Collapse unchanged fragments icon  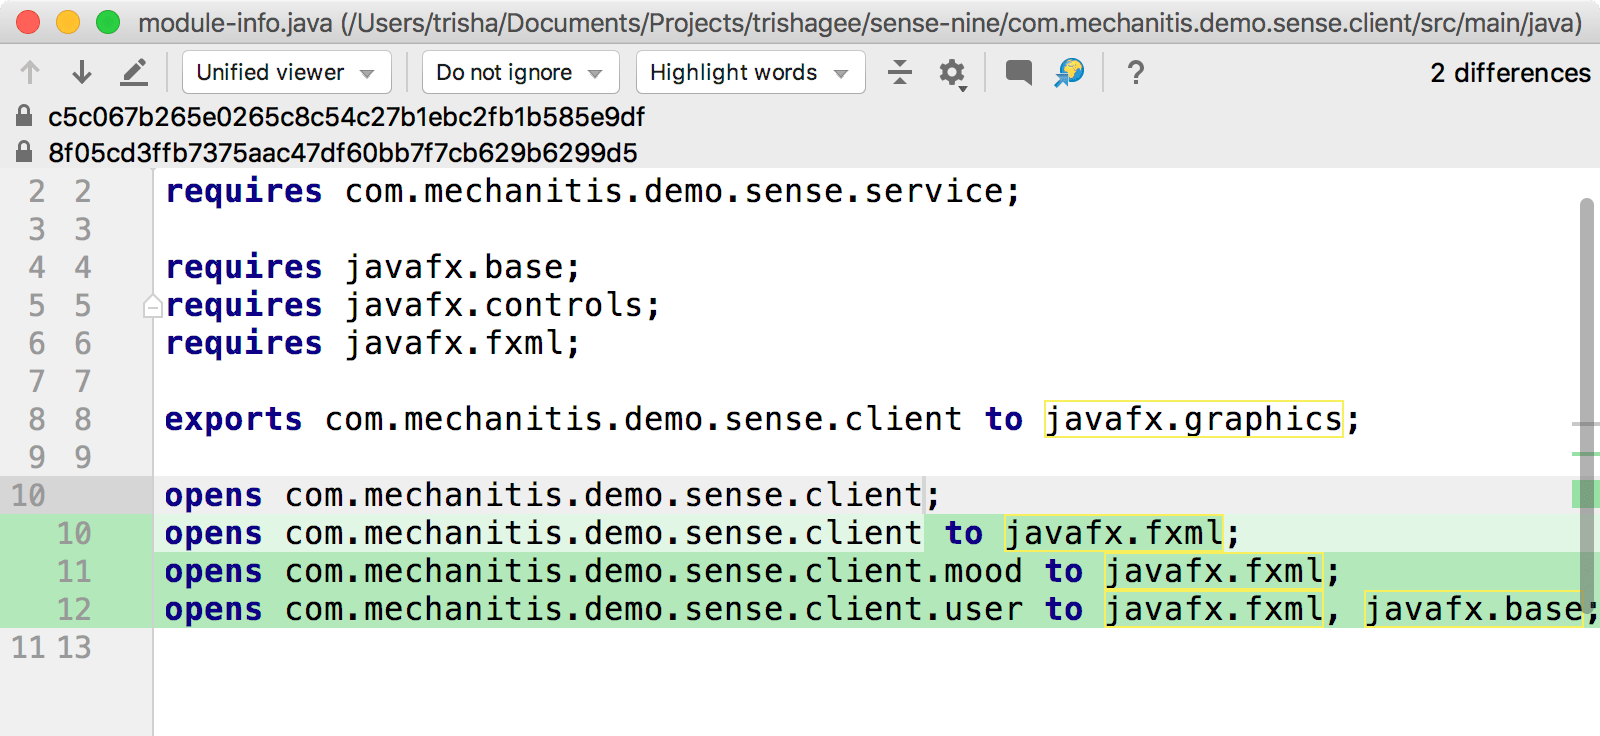[x=900, y=72]
